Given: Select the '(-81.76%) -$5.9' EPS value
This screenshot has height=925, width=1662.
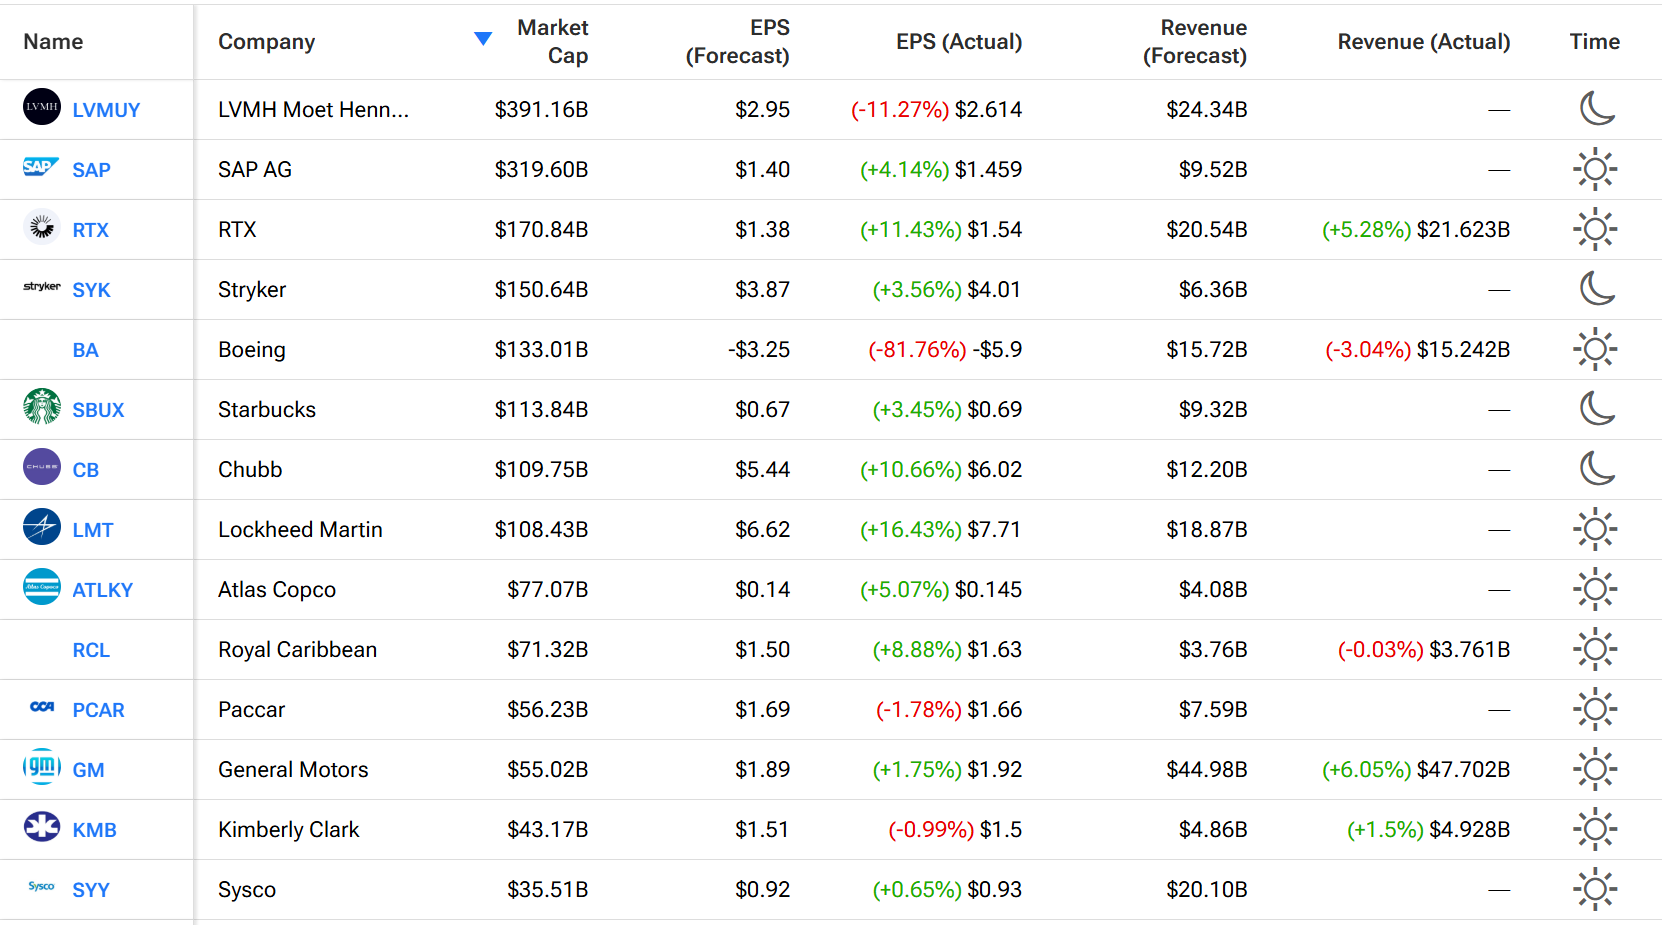Looking at the screenshot, I should [945, 350].
